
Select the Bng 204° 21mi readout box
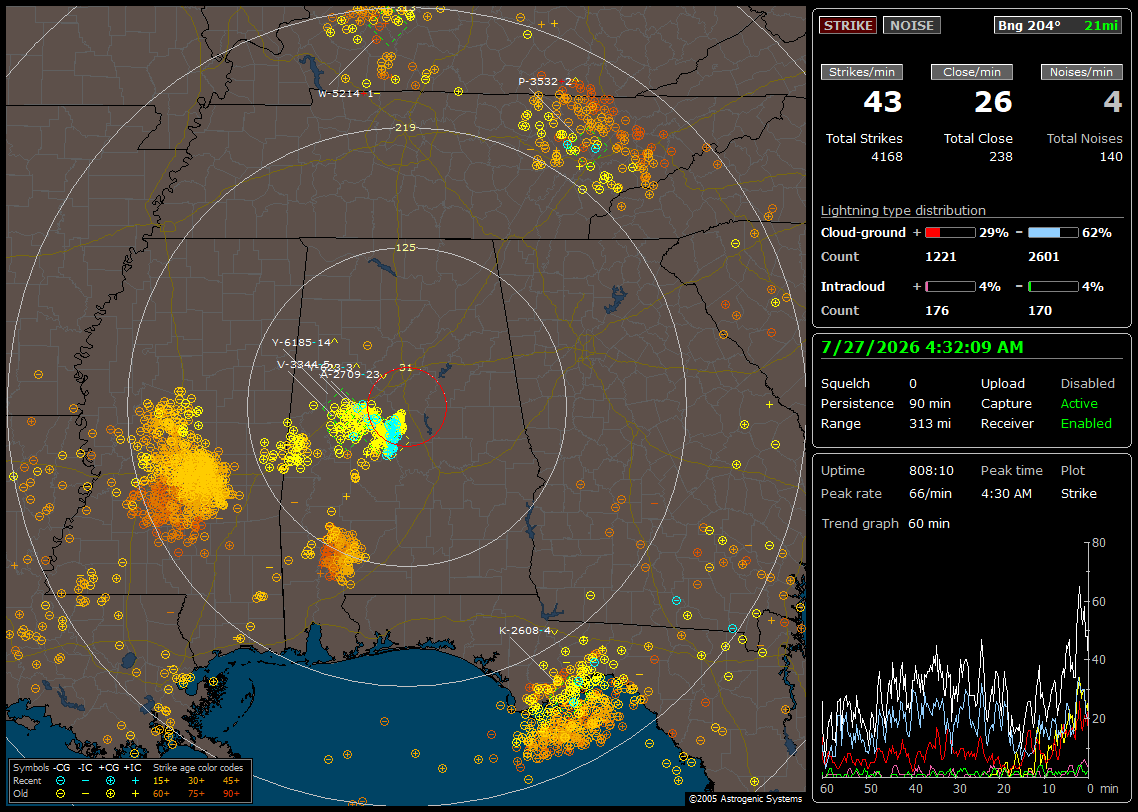[x=1058, y=25]
